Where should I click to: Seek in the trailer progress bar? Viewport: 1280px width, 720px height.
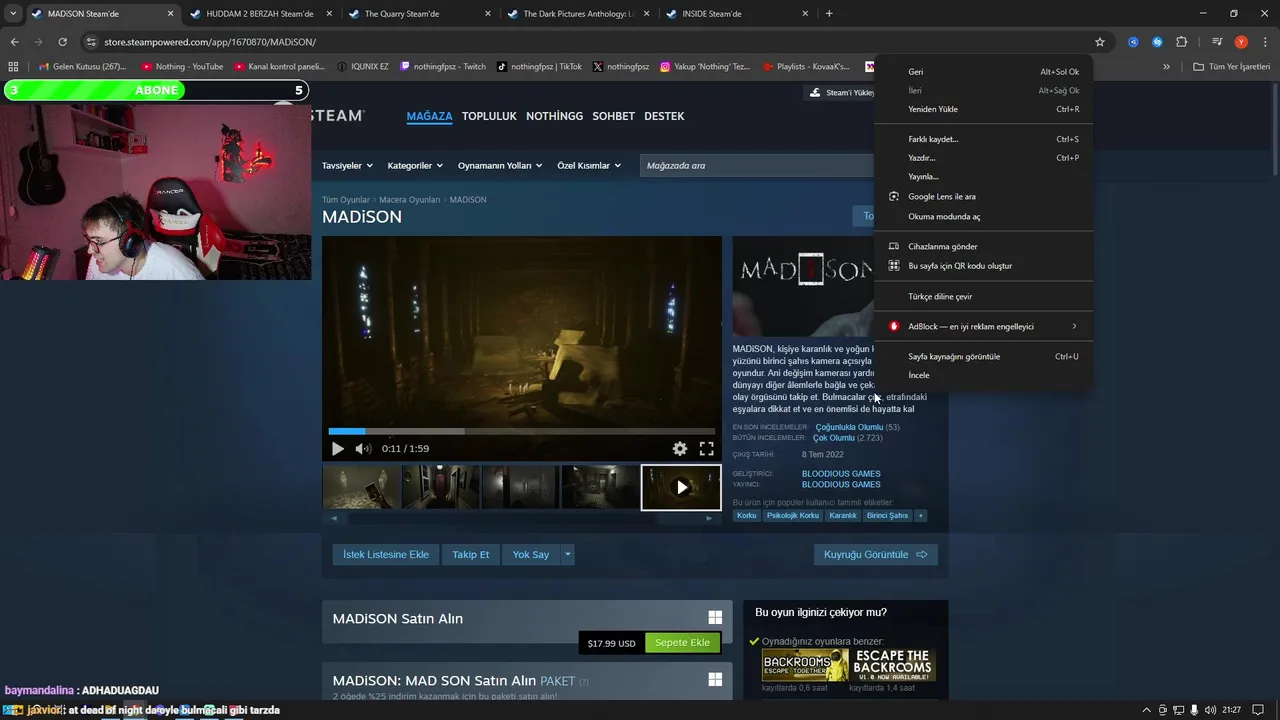pyautogui.click(x=521, y=431)
